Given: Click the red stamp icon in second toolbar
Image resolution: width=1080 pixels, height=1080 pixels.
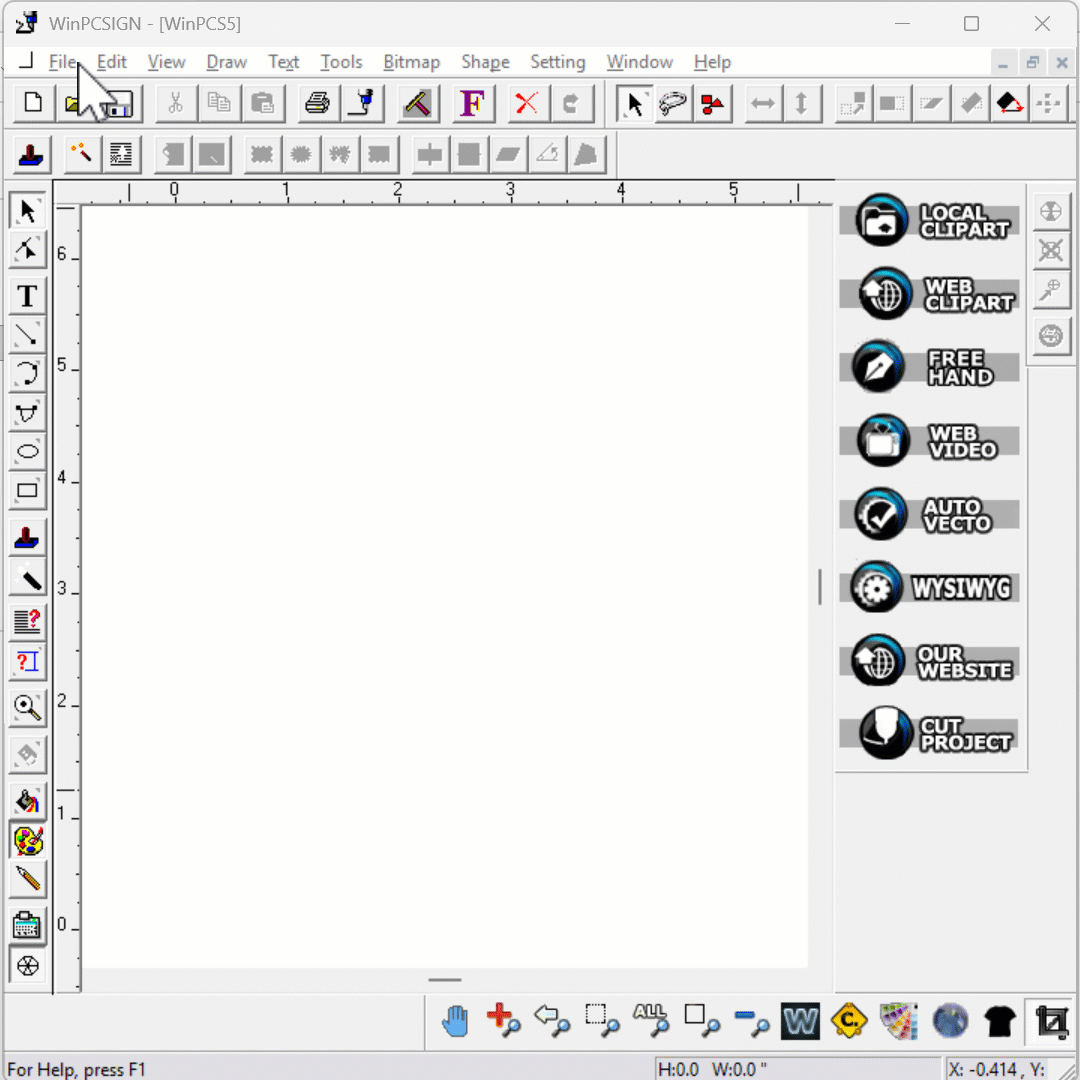Looking at the screenshot, I should [x=32, y=154].
